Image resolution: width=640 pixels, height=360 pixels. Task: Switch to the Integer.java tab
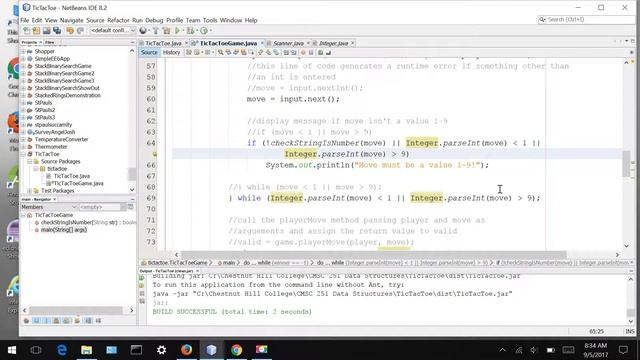pyautogui.click(x=333, y=43)
